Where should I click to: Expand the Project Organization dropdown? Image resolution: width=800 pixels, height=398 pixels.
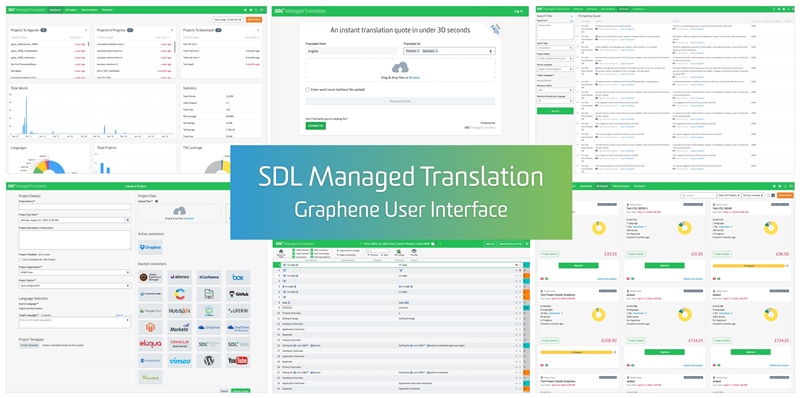74,272
